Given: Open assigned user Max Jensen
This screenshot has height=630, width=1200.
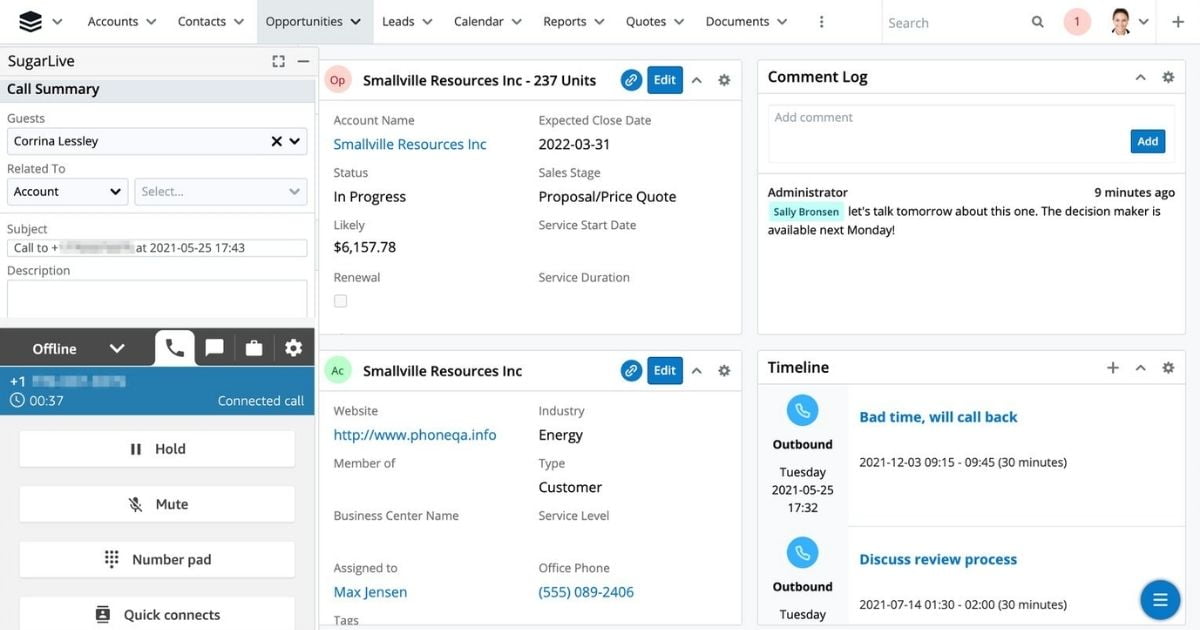Looking at the screenshot, I should click(370, 592).
